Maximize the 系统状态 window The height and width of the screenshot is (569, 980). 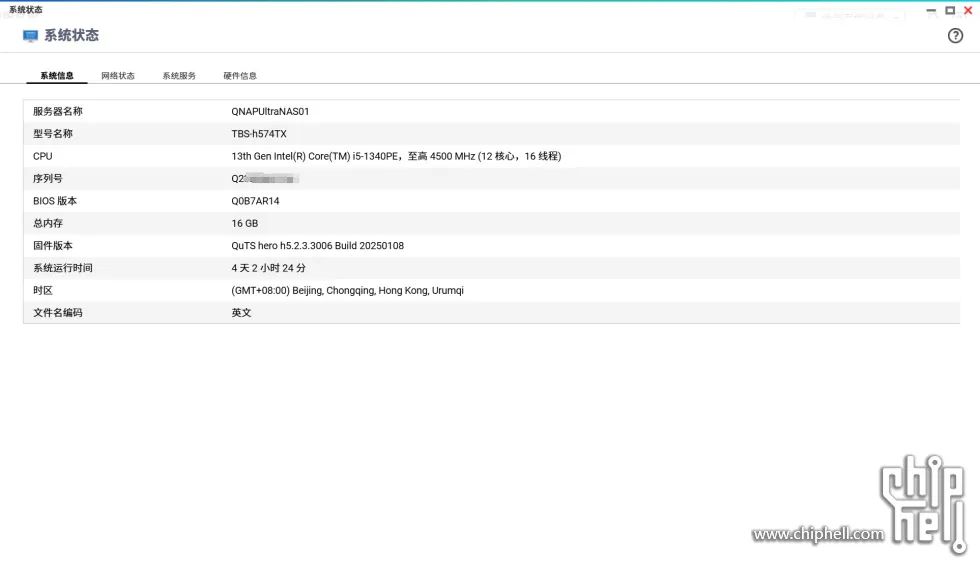click(950, 10)
